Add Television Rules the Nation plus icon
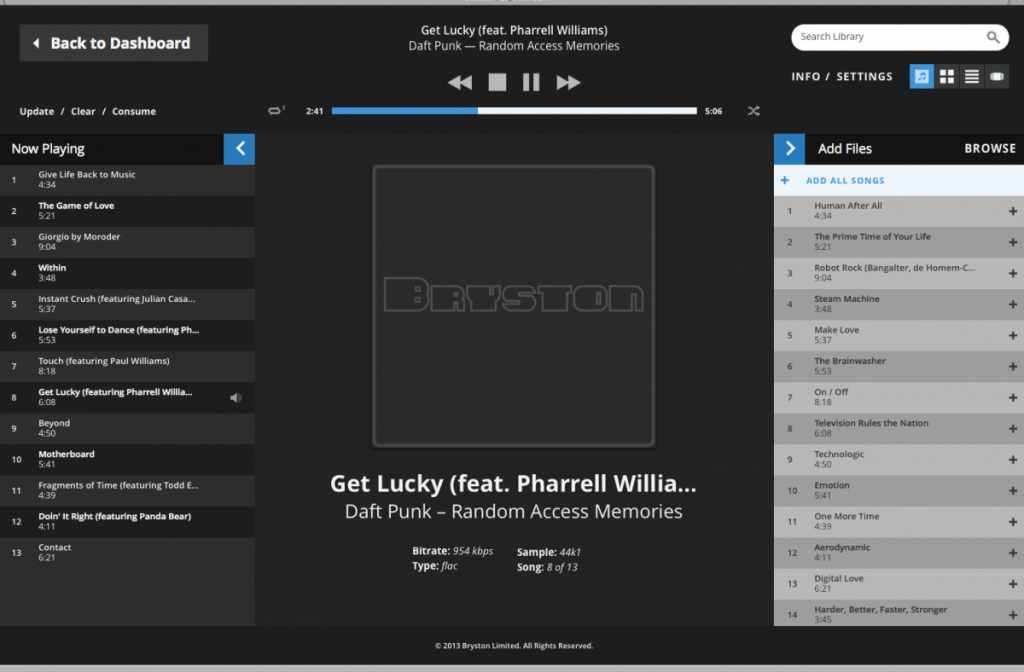The image size is (1024, 672). (x=1012, y=428)
